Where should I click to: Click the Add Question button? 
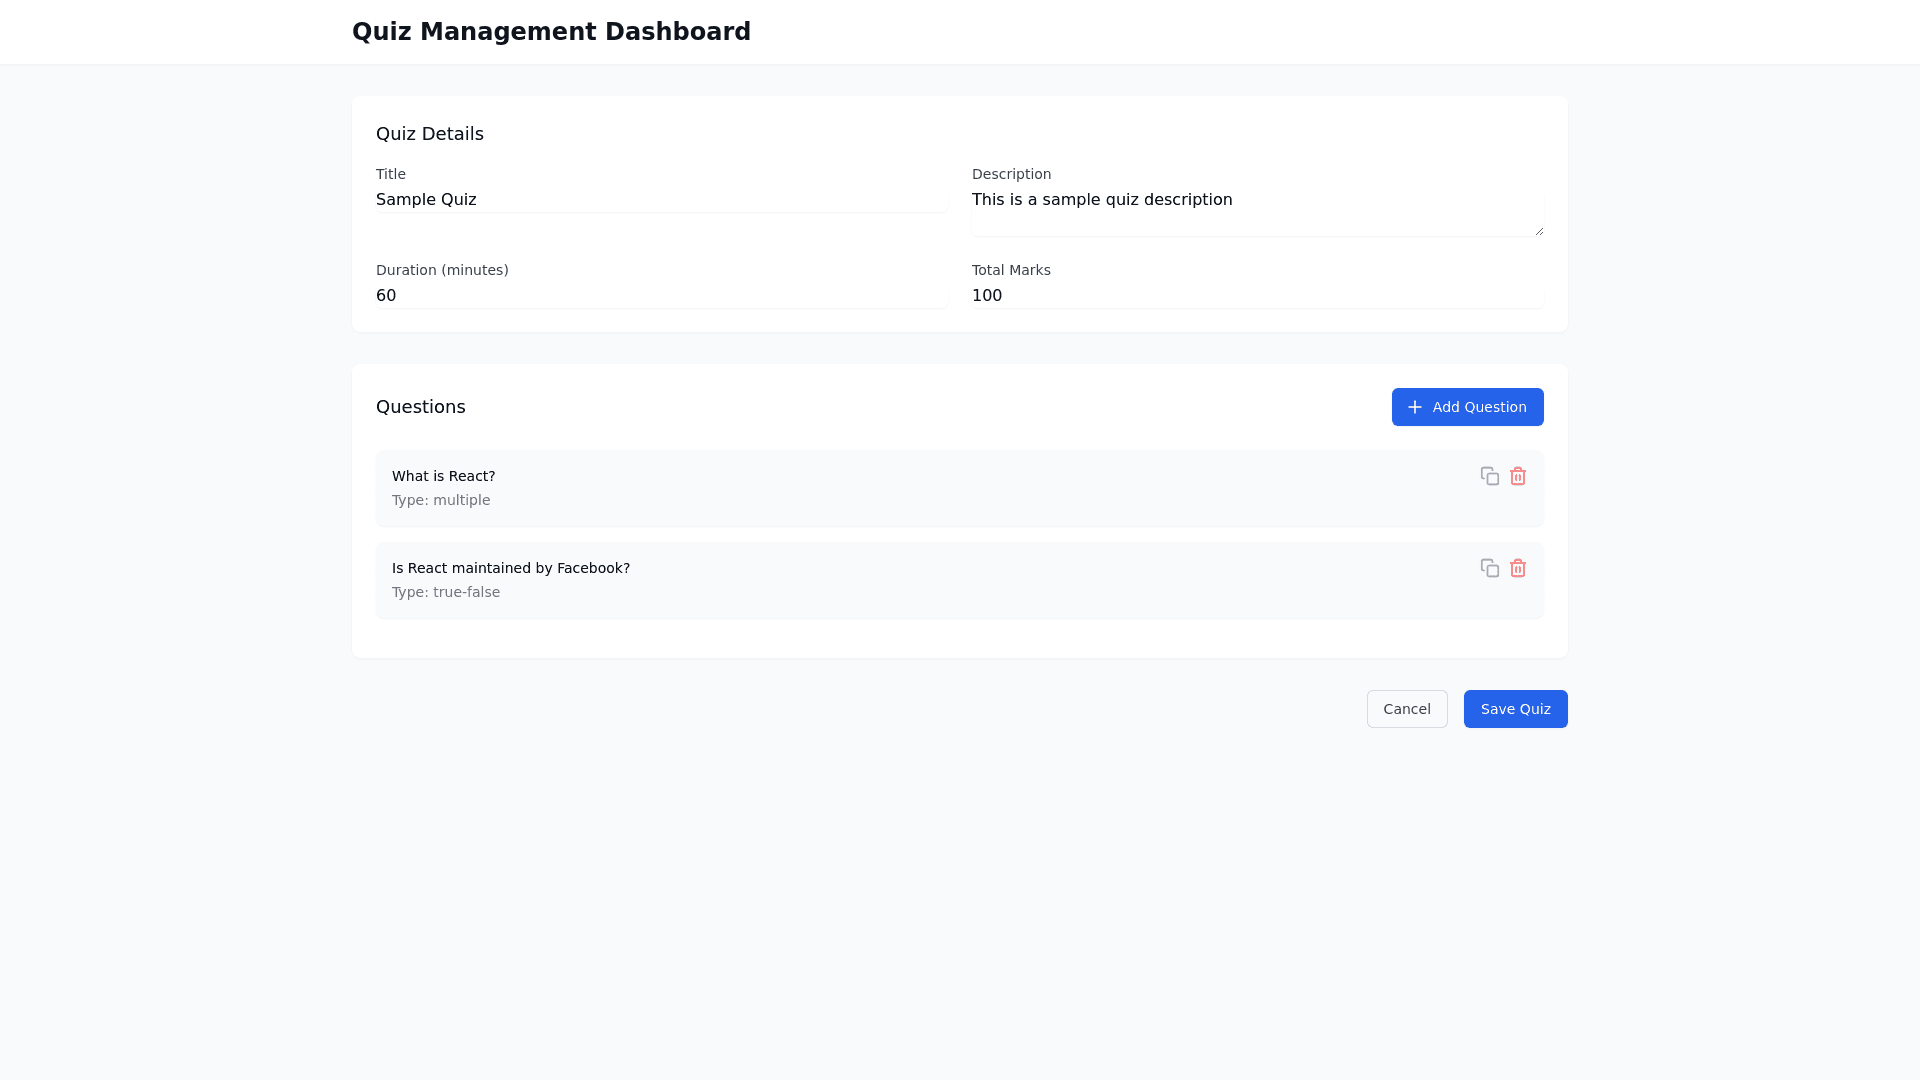pos(1467,407)
